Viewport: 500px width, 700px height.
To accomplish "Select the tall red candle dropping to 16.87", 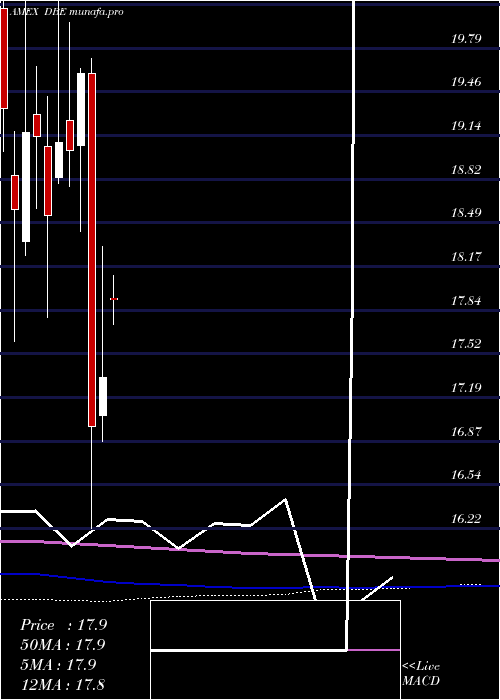I will click(92, 250).
